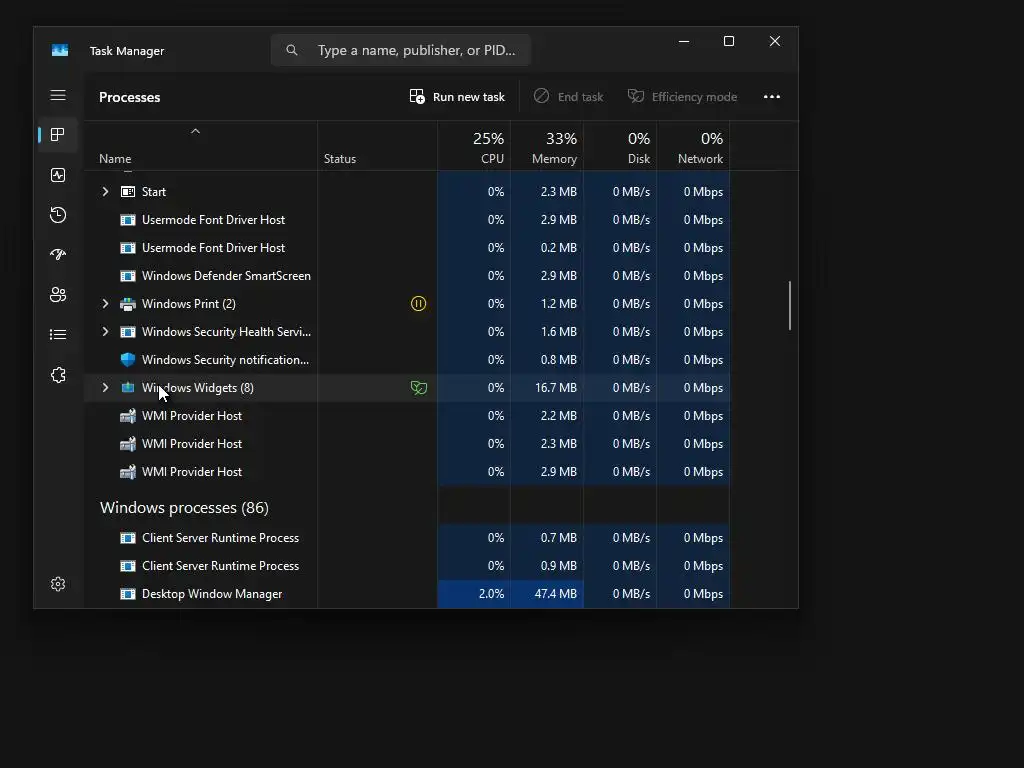Click the Windows Security notification shield icon

pos(128,360)
